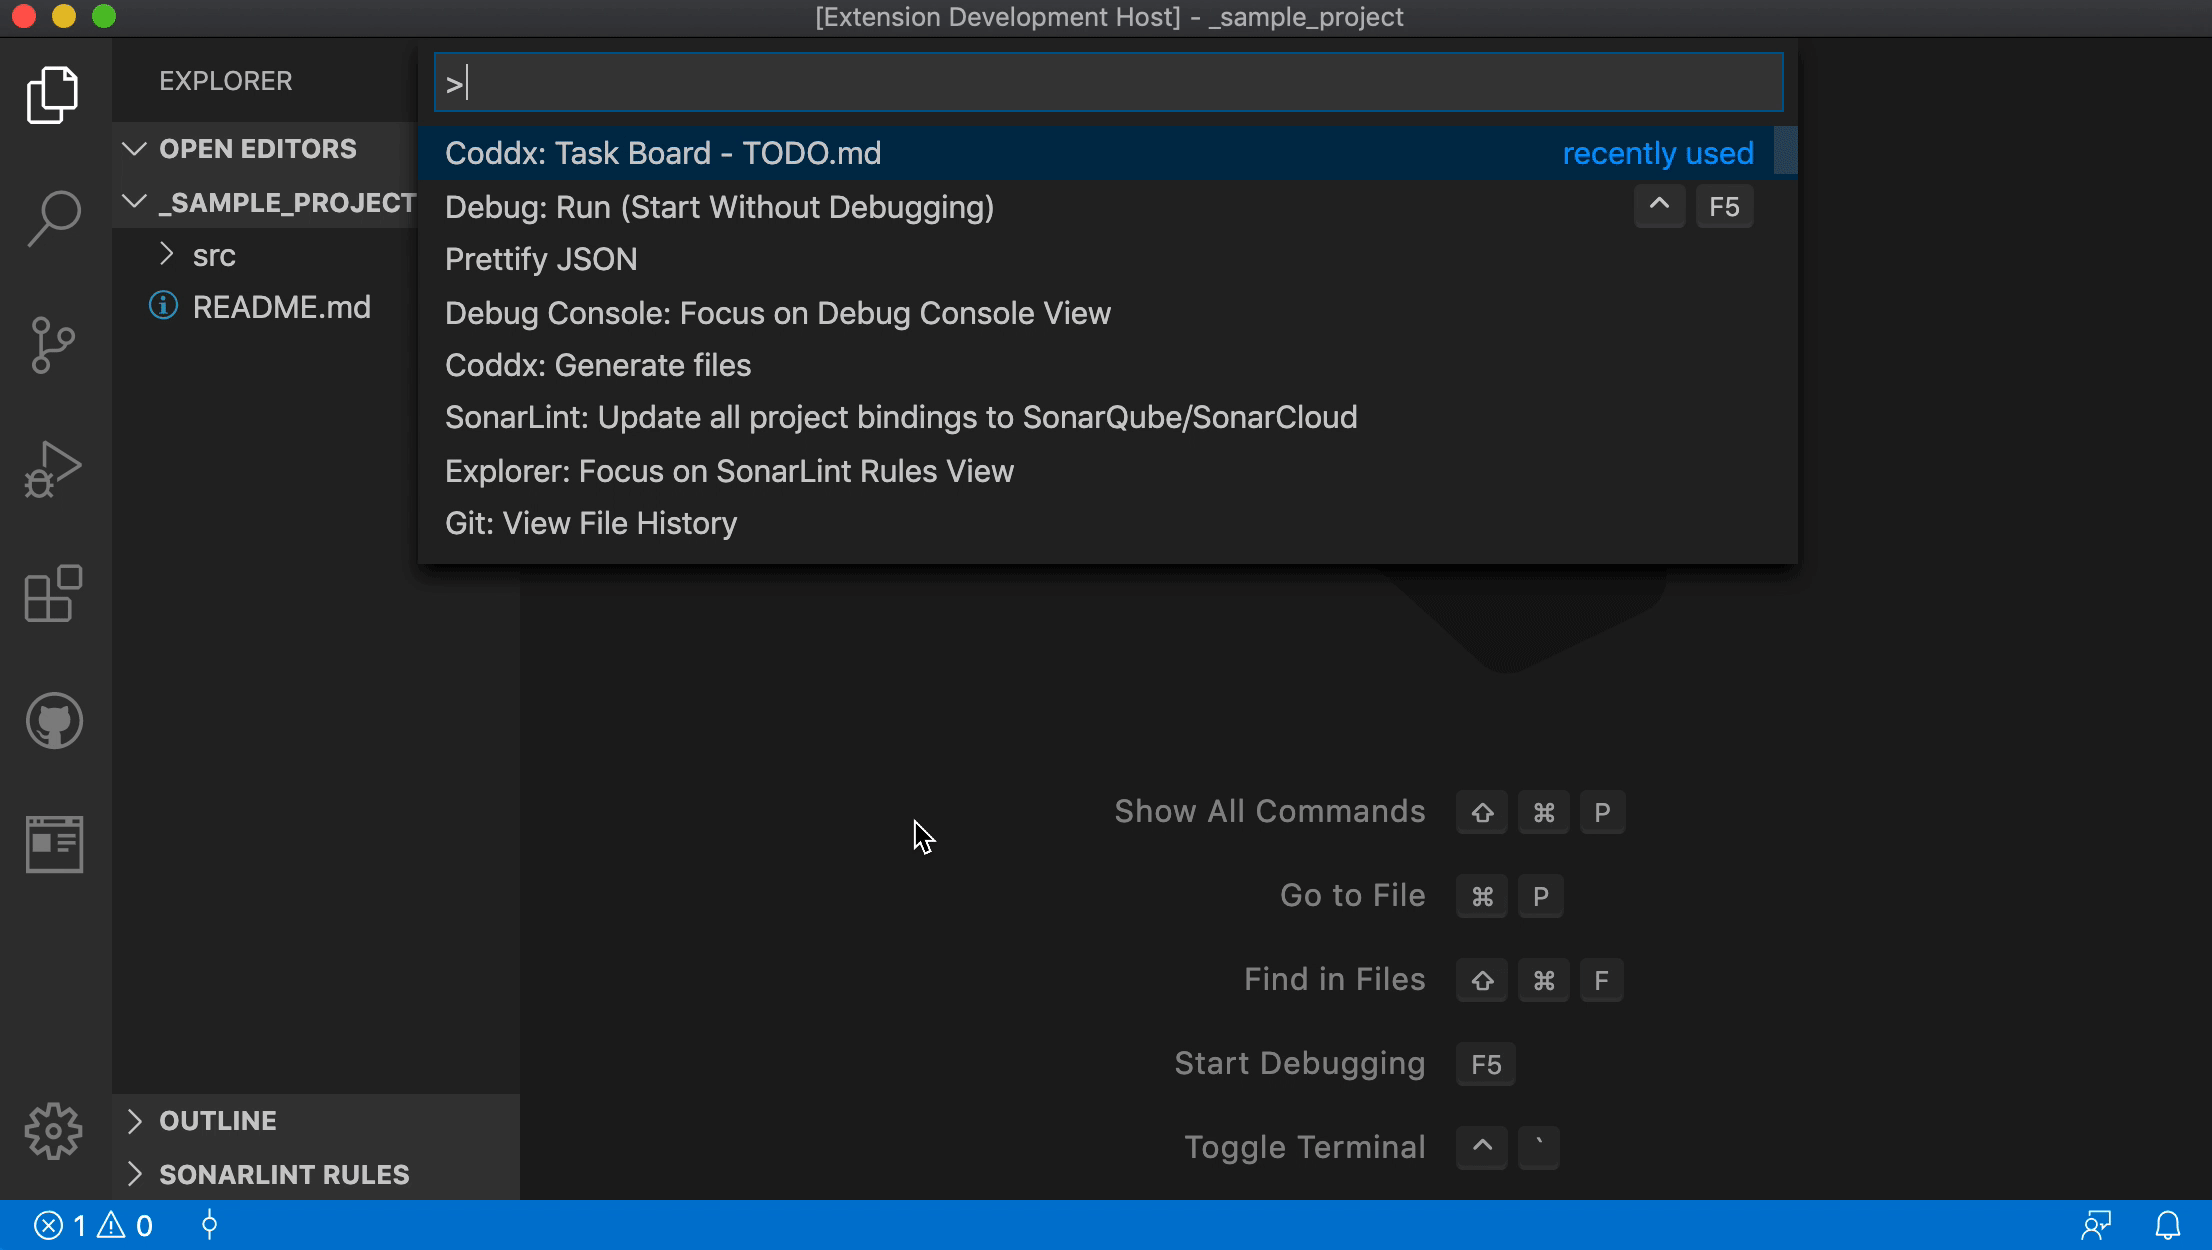
Task: Open the task board sidebar icon
Action: pyautogui.click(x=53, y=843)
